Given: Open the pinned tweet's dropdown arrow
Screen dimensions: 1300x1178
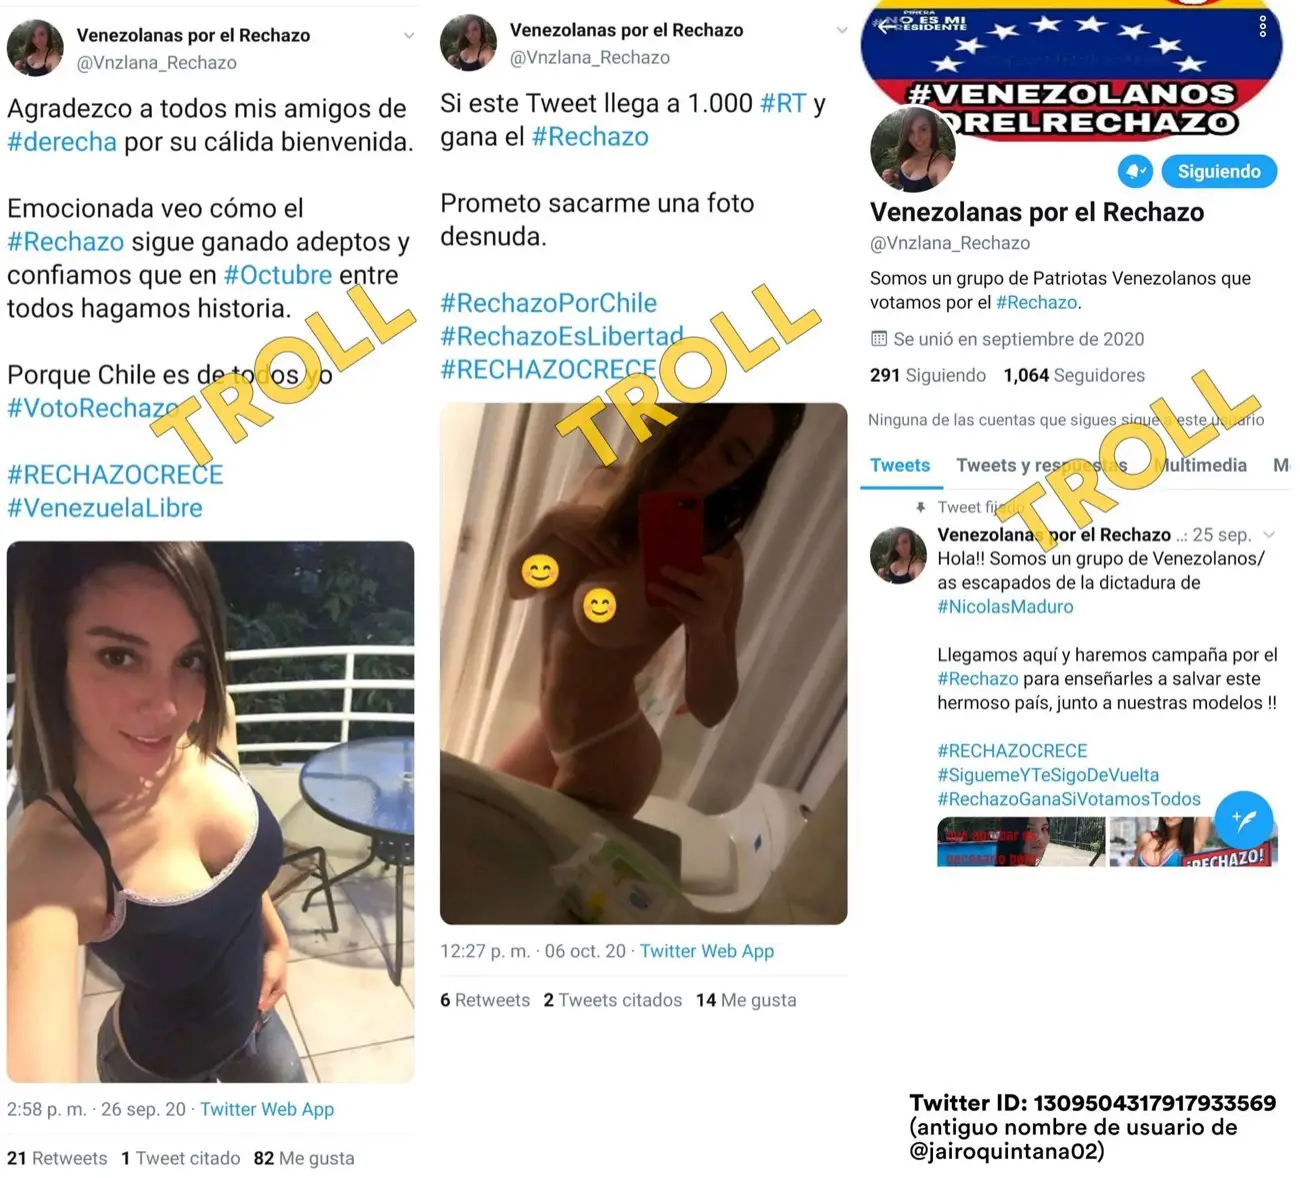Looking at the screenshot, I should pos(1269,534).
